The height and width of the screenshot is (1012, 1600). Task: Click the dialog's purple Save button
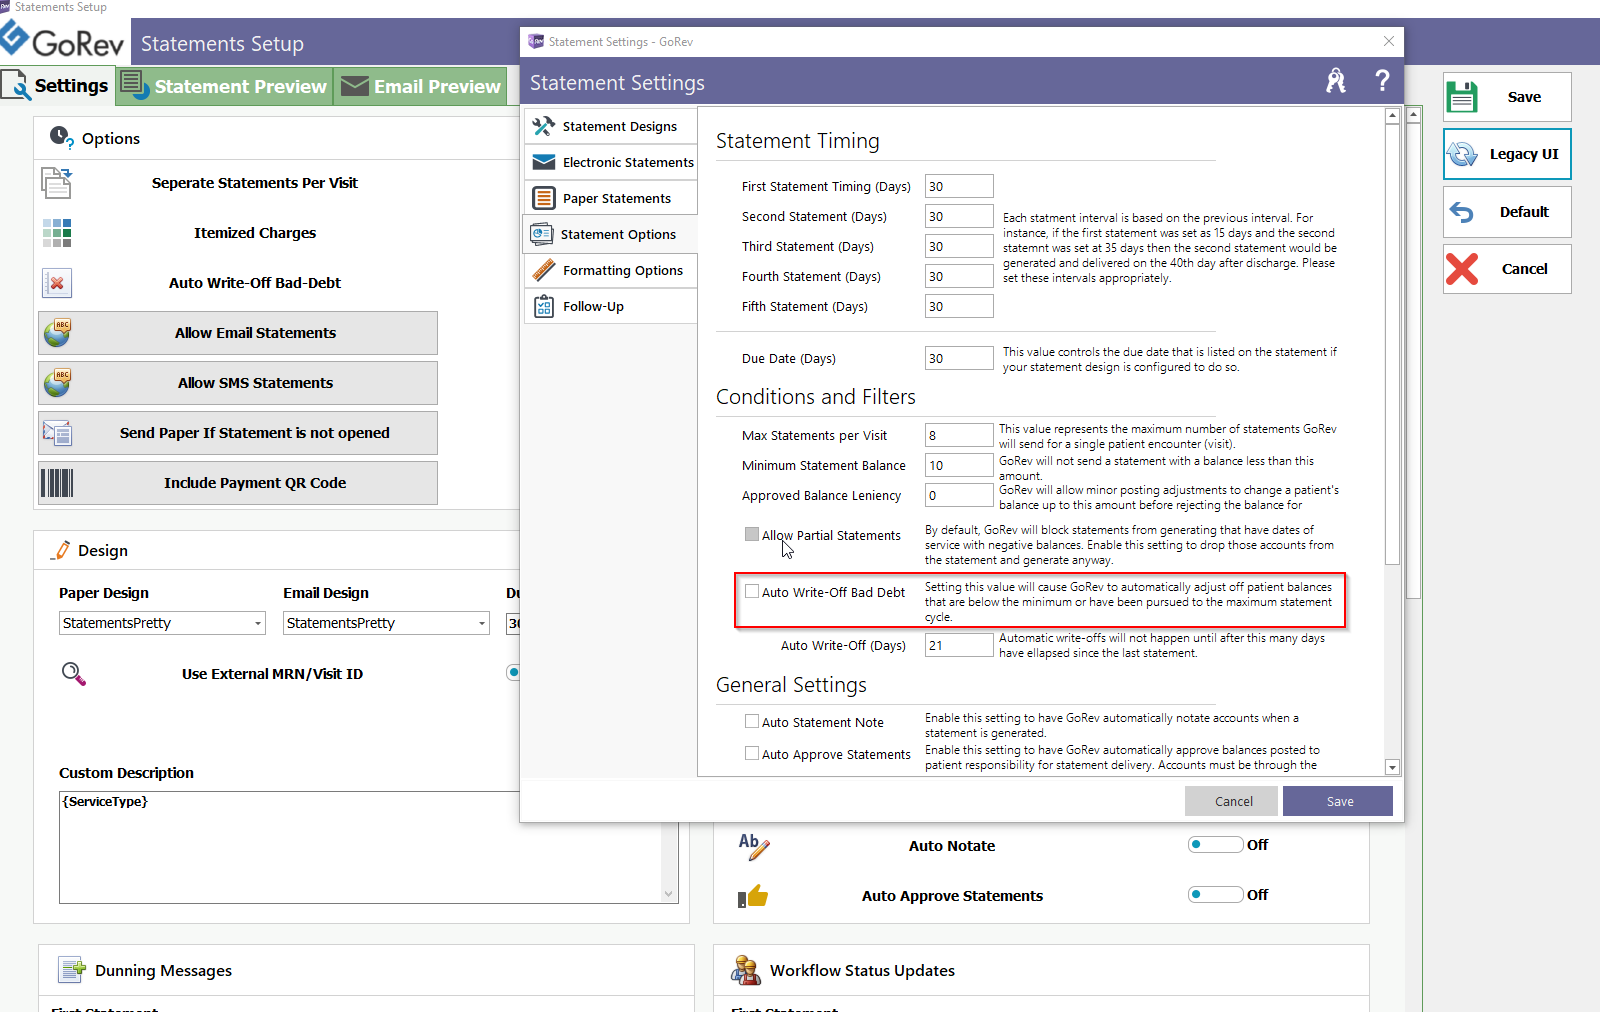(x=1338, y=801)
